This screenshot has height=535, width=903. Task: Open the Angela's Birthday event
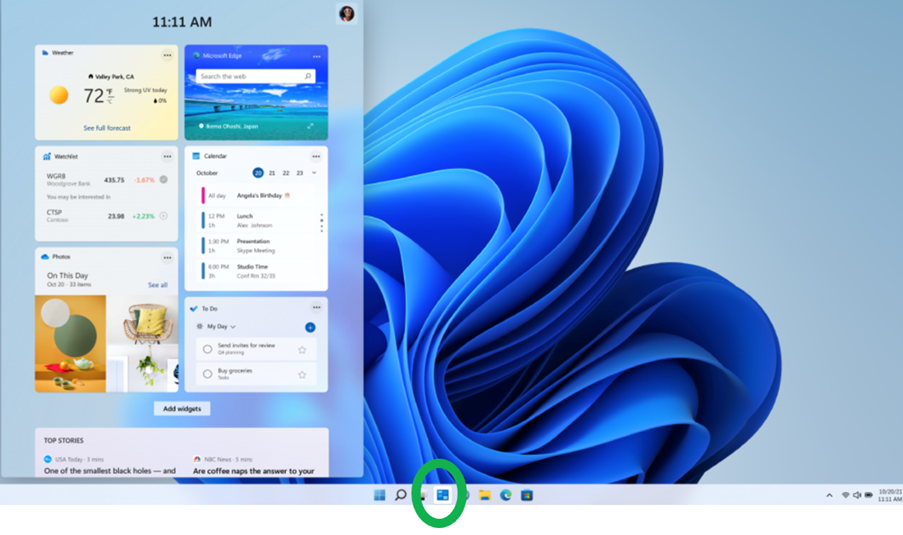pos(257,196)
